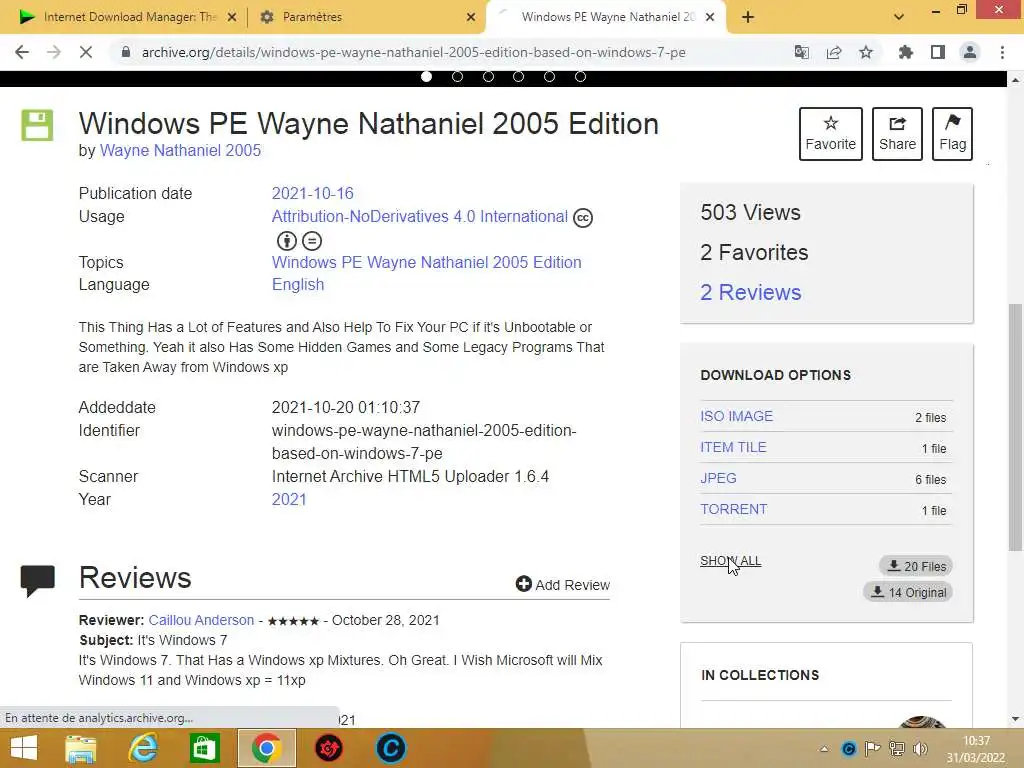
Task: Click the CC attribution person icon
Action: point(287,241)
